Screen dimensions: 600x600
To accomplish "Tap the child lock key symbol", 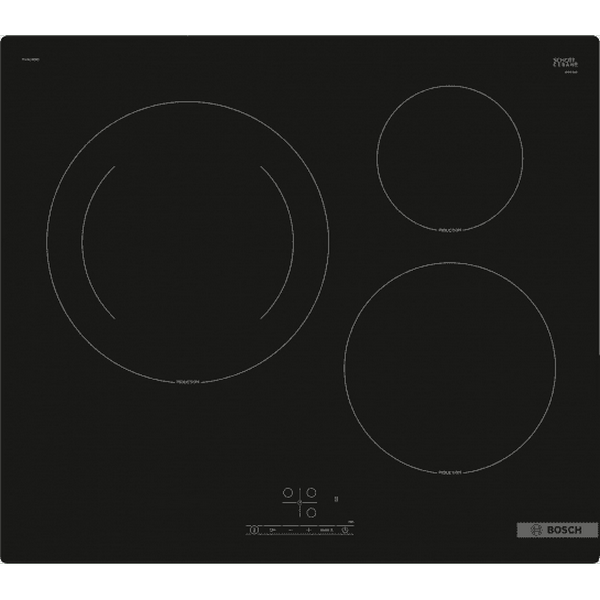I will (273, 530).
